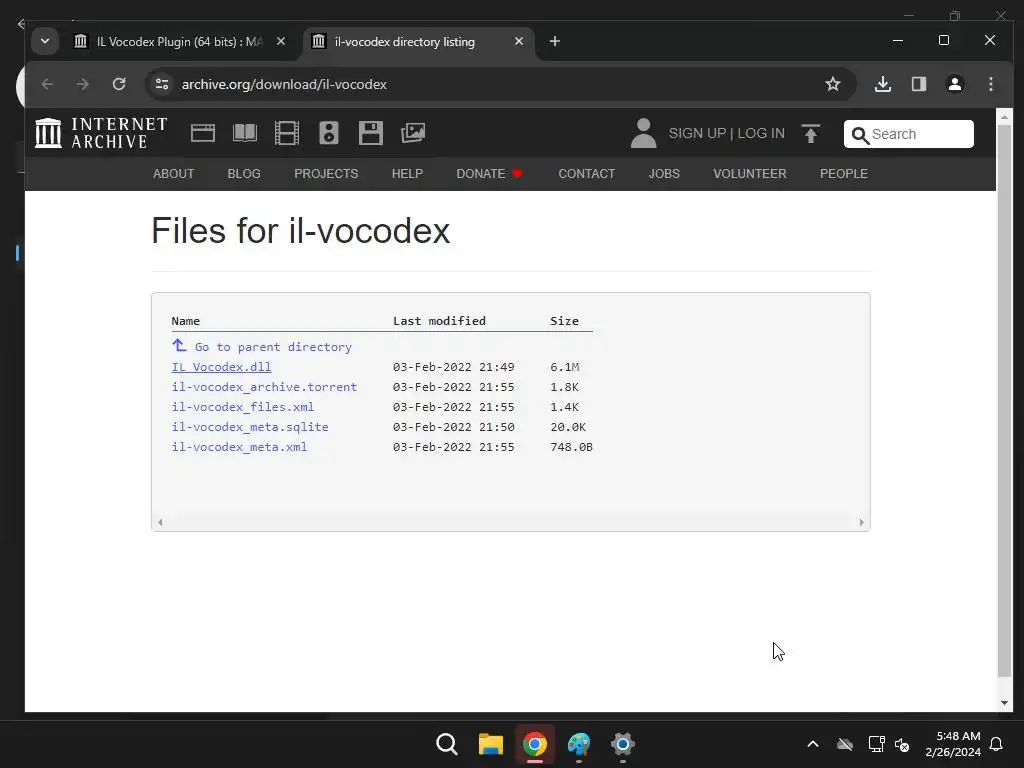1024x768 pixels.
Task: Open Settings gear from taskbar
Action: (622, 744)
